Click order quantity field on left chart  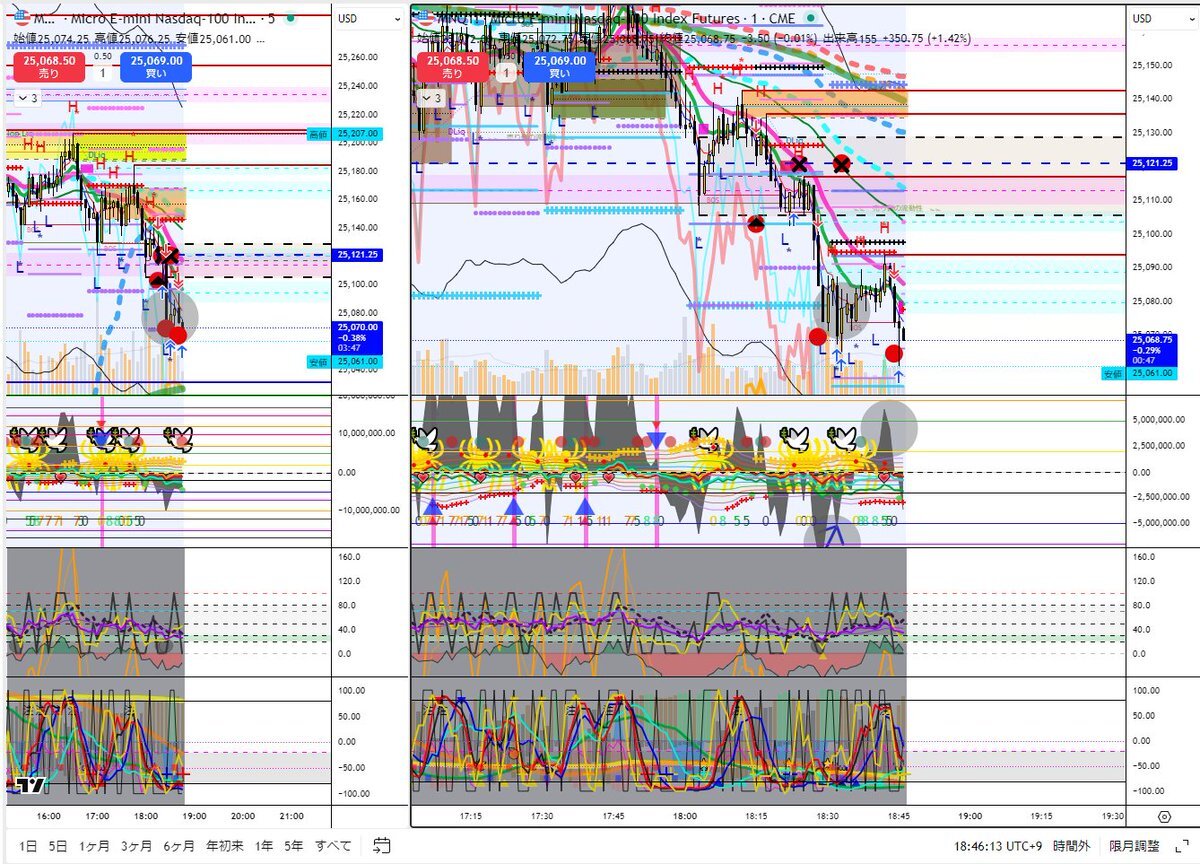click(x=102, y=73)
